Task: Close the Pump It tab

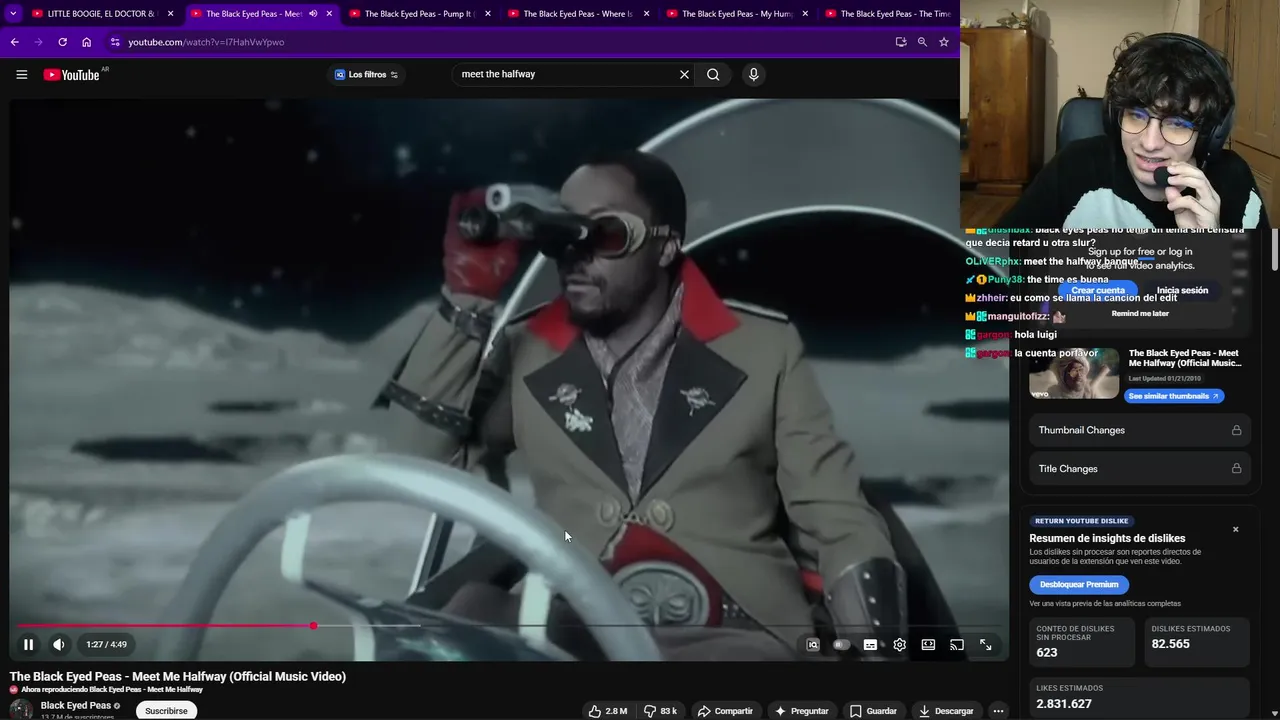Action: [x=488, y=14]
